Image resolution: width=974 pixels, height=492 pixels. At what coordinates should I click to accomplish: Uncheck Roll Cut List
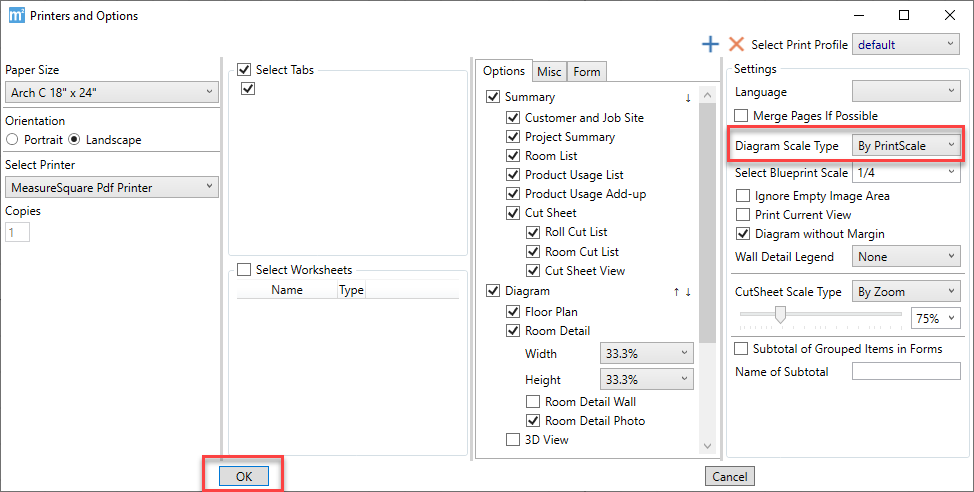coord(533,232)
